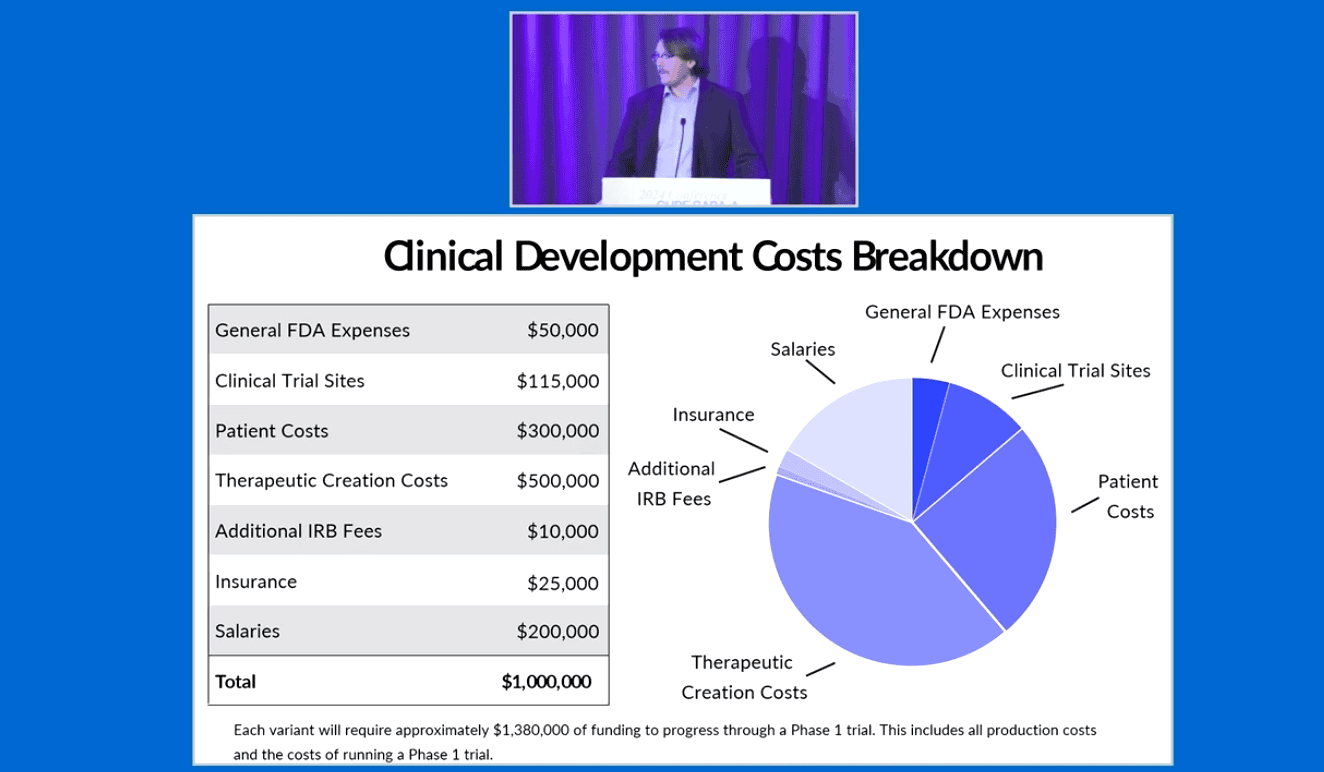This screenshot has height=772, width=1324.
Task: Select the Additional IRB Fees table row name
Action: click(298, 531)
